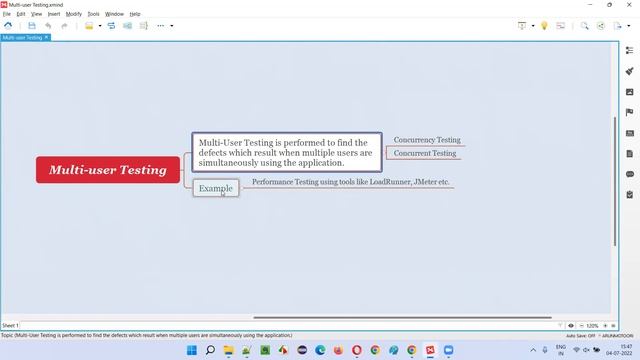Viewport: 640px width, 360px height.
Task: Open Windows Search from the taskbar
Action: pos(210,350)
